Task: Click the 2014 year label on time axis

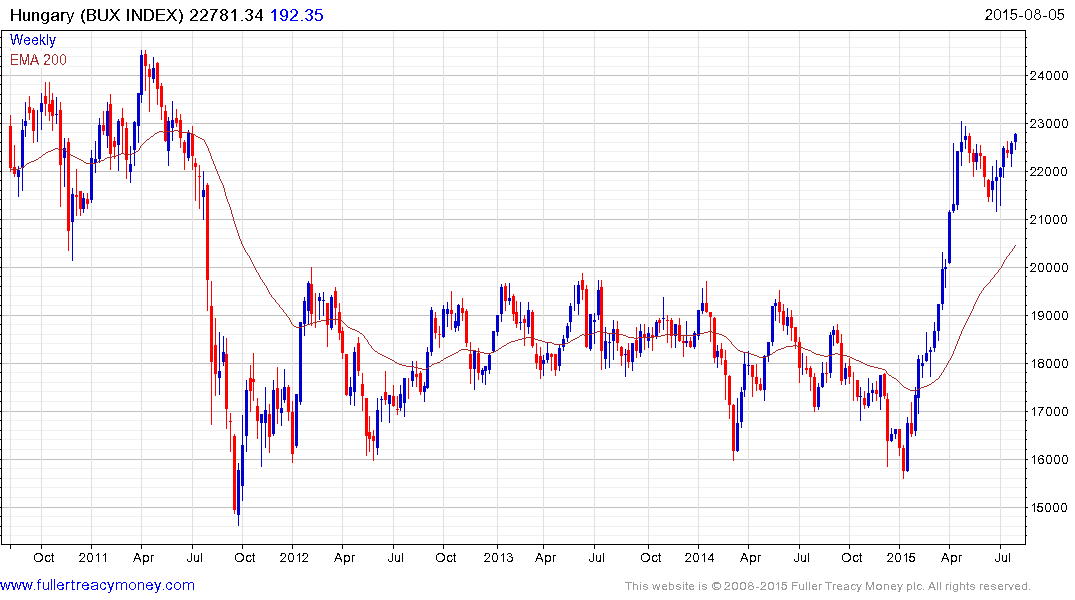Action: tap(699, 557)
